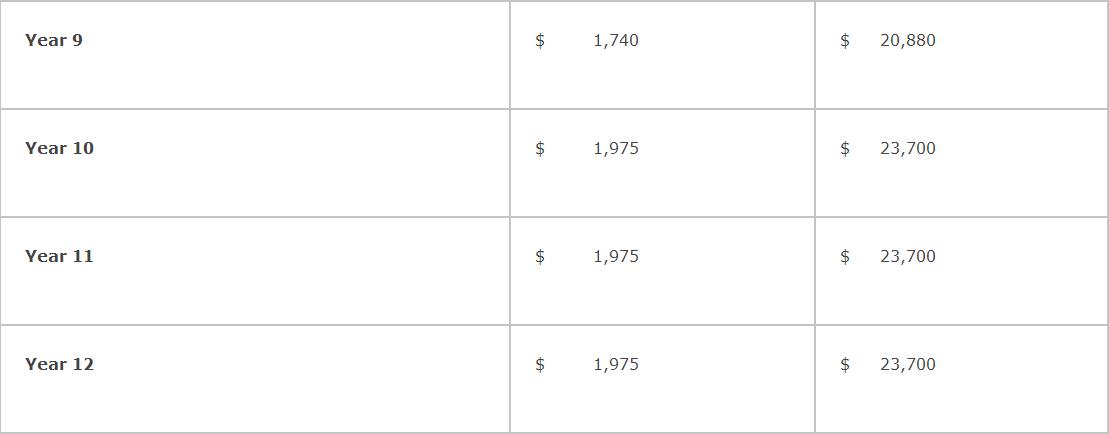1109x434 pixels.
Task: Click dollar sign before 23,700 in Year 11 row
Action: [845, 256]
